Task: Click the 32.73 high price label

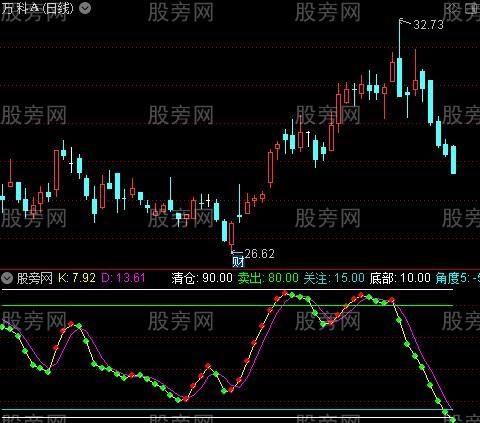Action: pyautogui.click(x=428, y=25)
